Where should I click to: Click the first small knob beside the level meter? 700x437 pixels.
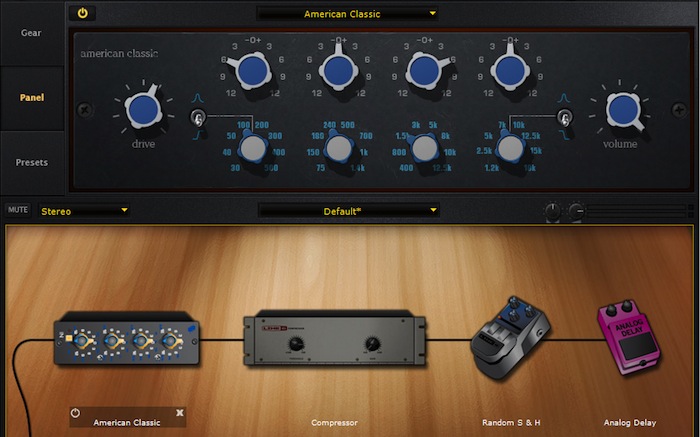click(x=553, y=210)
